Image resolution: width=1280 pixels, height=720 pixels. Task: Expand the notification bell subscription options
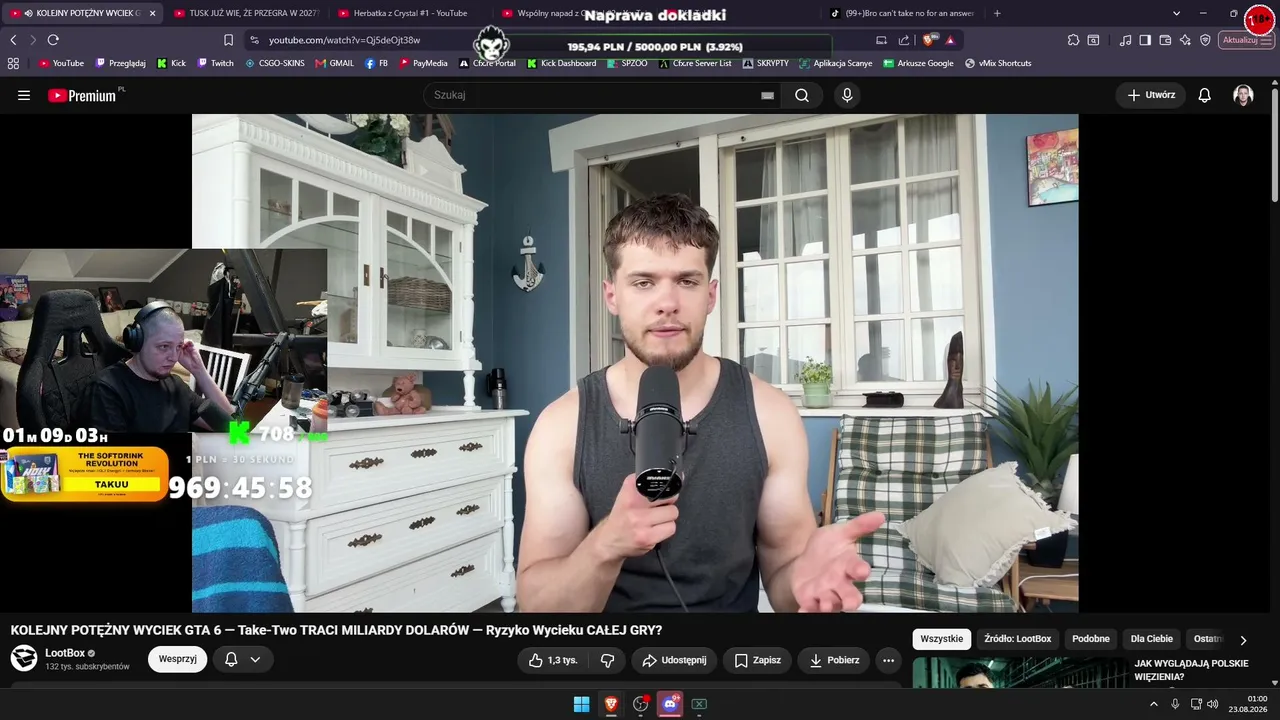tap(255, 660)
